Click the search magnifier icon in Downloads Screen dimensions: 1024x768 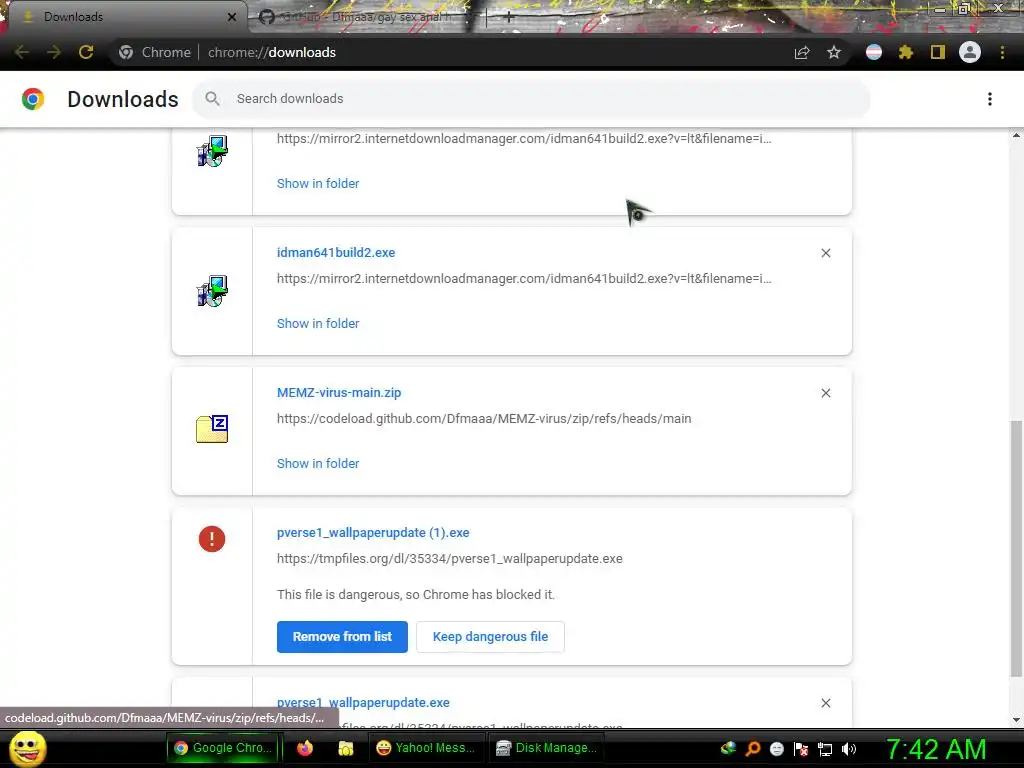(x=212, y=99)
